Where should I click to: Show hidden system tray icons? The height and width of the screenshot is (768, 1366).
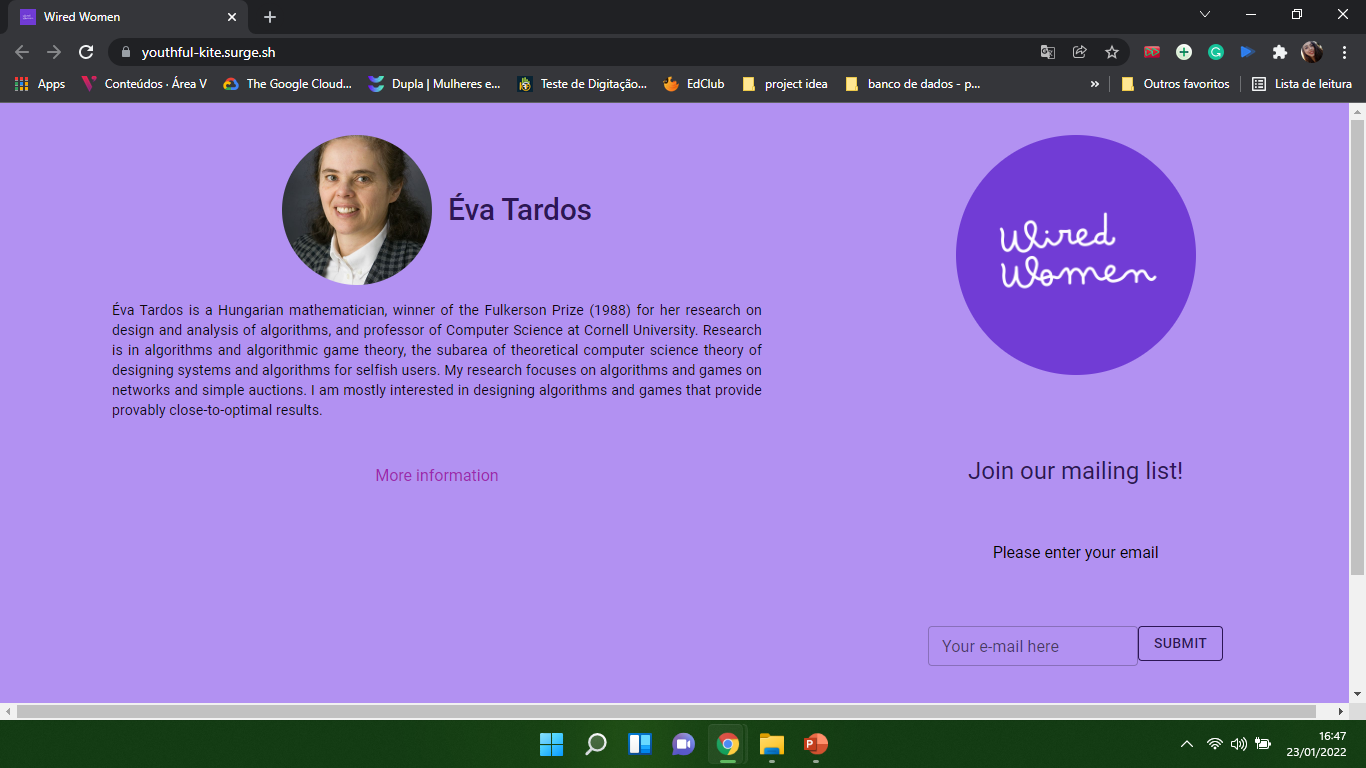pos(1187,744)
